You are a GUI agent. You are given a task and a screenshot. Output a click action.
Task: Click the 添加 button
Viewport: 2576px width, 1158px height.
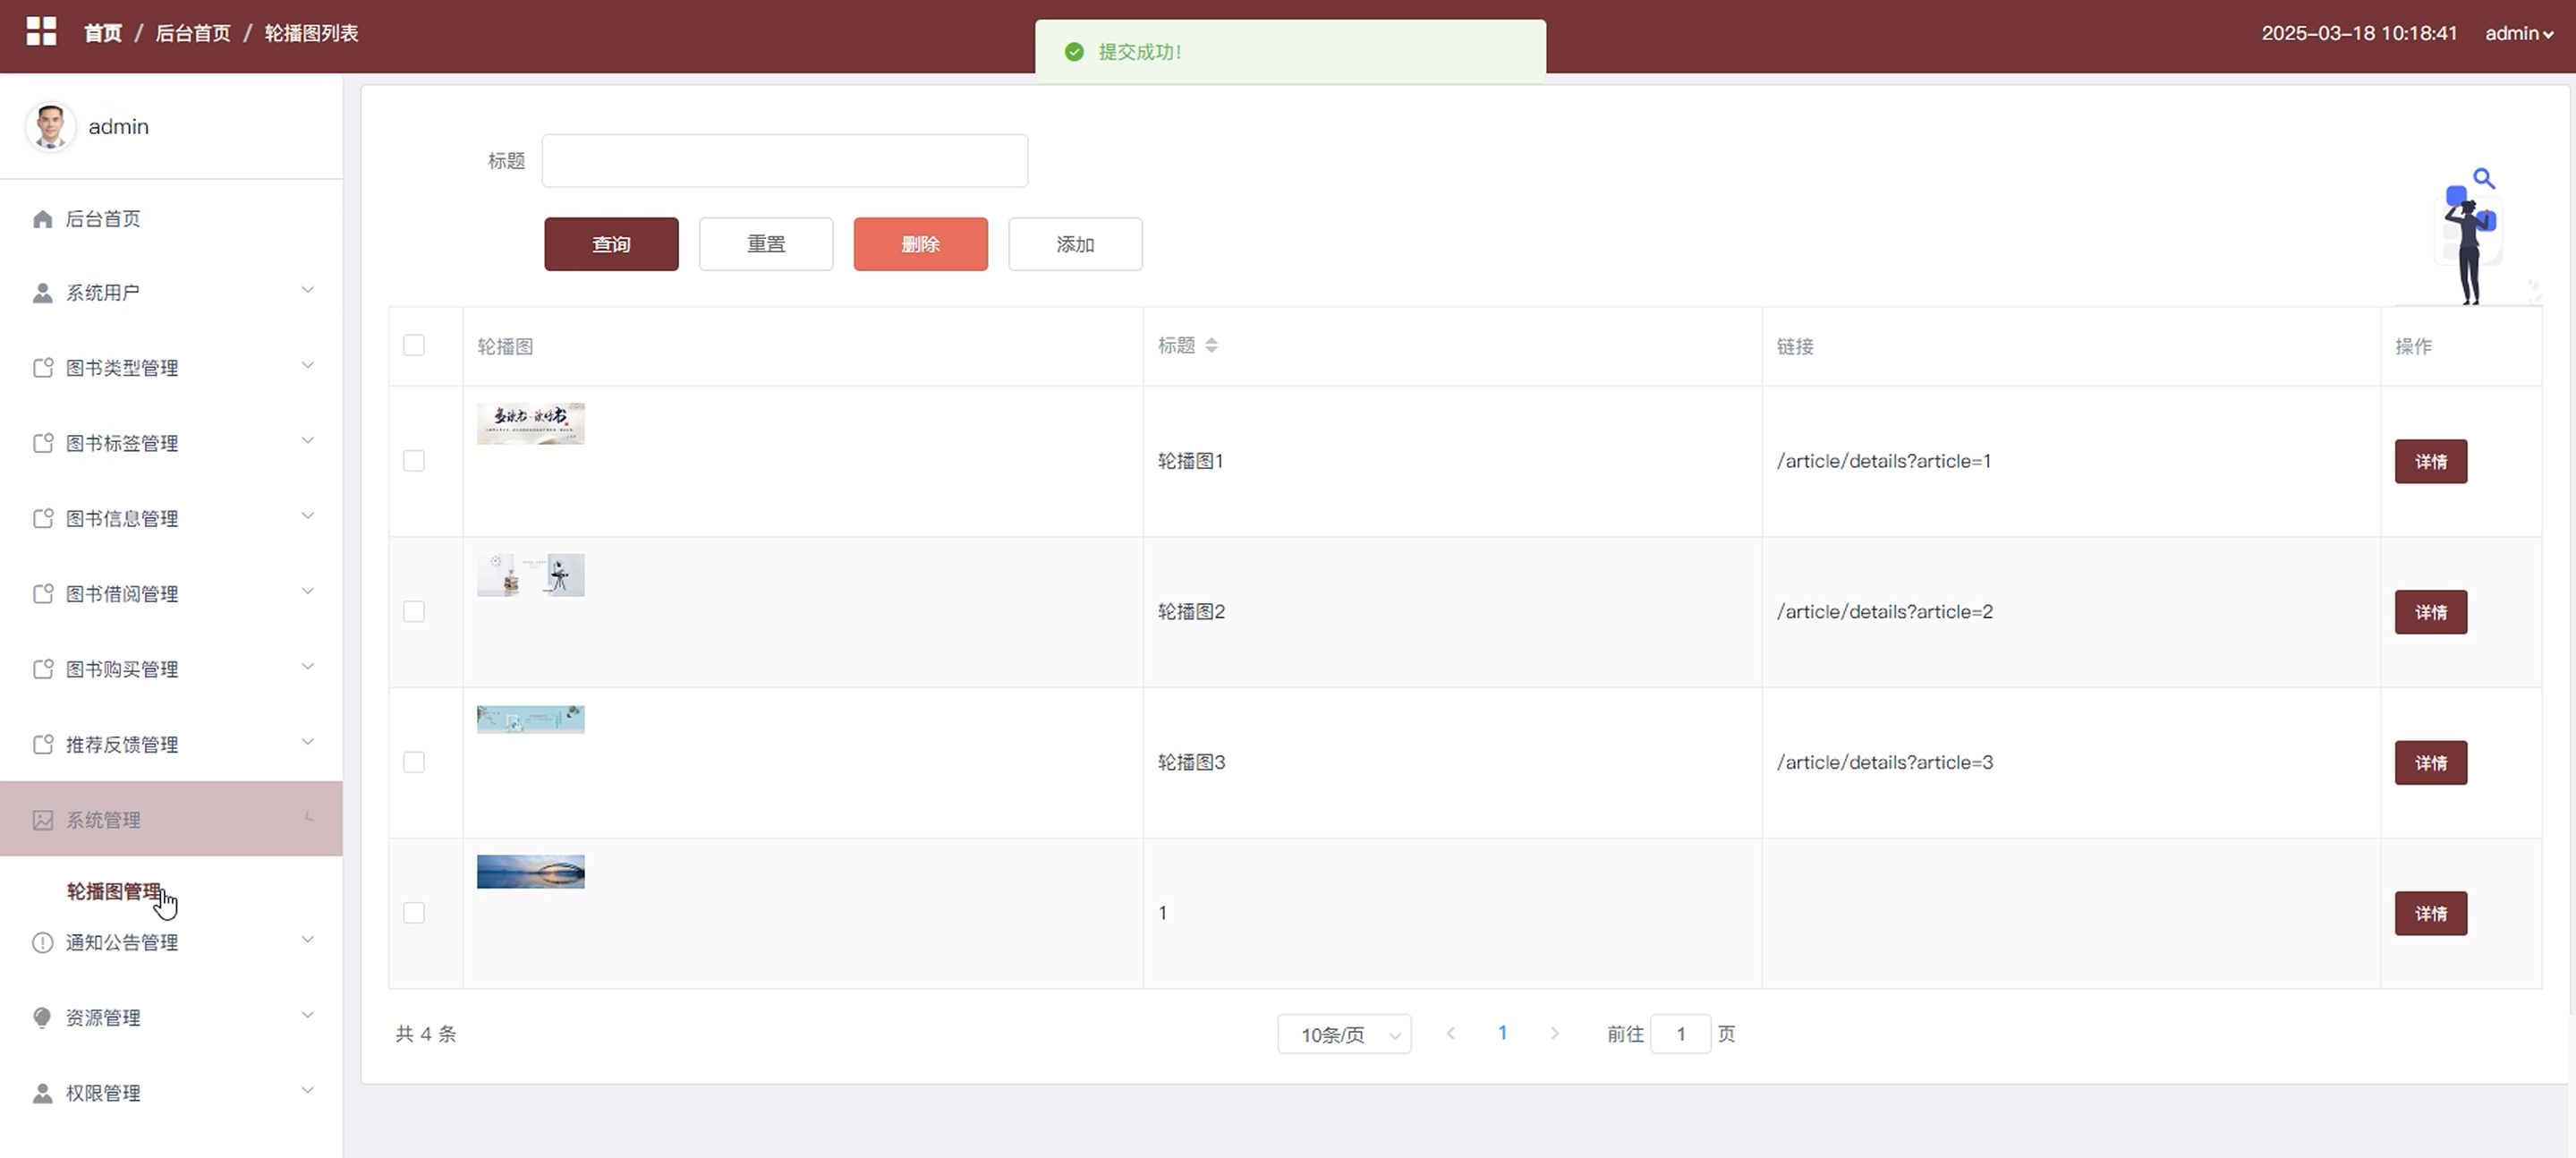click(1075, 244)
